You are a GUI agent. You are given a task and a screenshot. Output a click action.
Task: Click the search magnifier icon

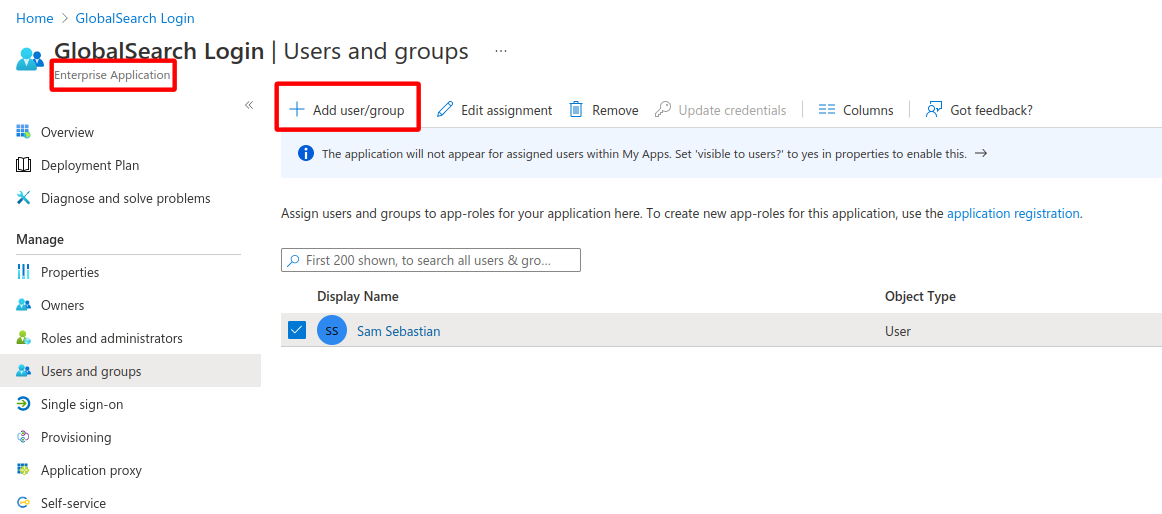294,261
